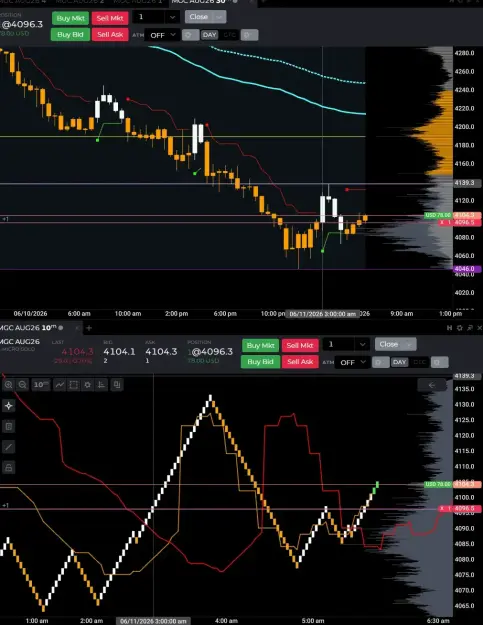Expand the Close button arrow in lower panel
483x625 pixels.
409,344
